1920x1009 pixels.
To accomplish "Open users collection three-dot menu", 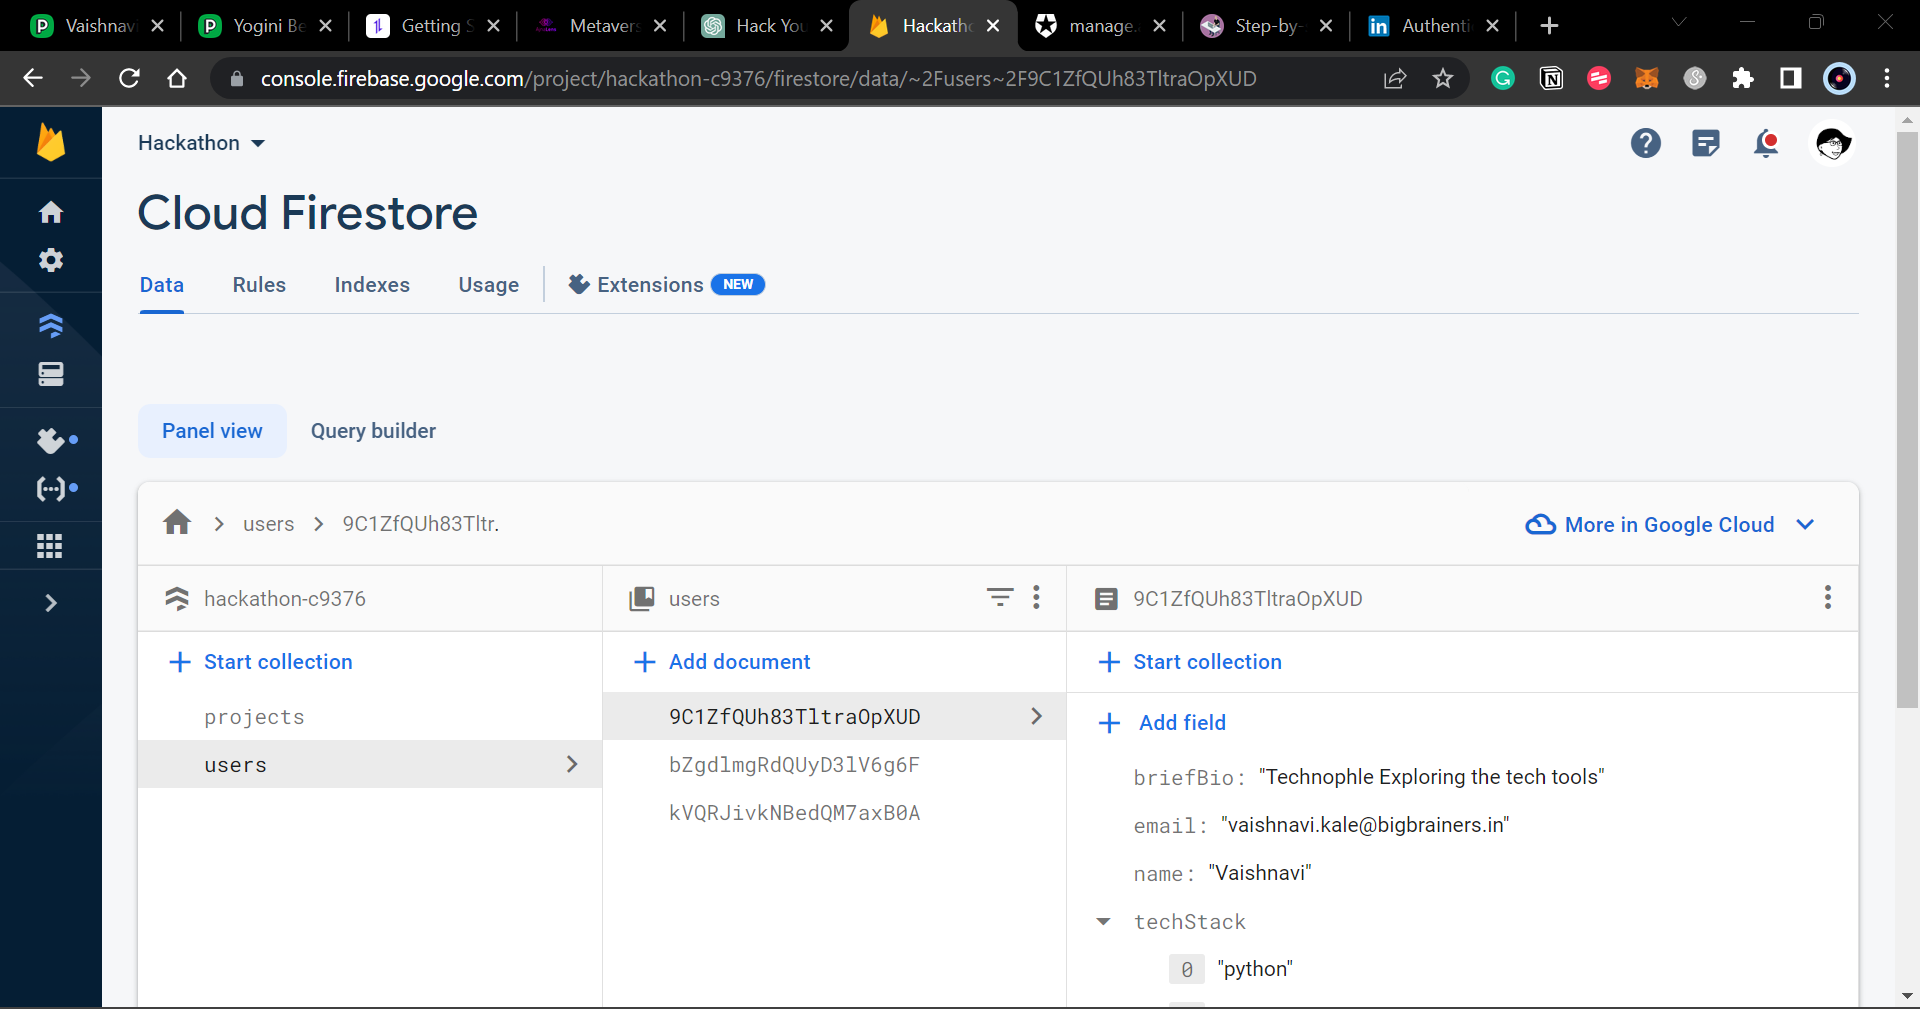I will [1036, 598].
